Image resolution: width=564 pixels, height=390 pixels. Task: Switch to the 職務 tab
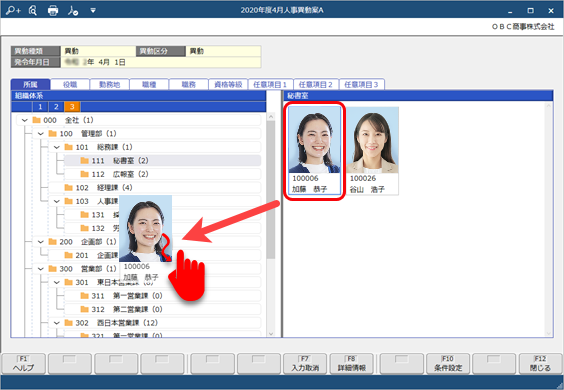point(188,85)
